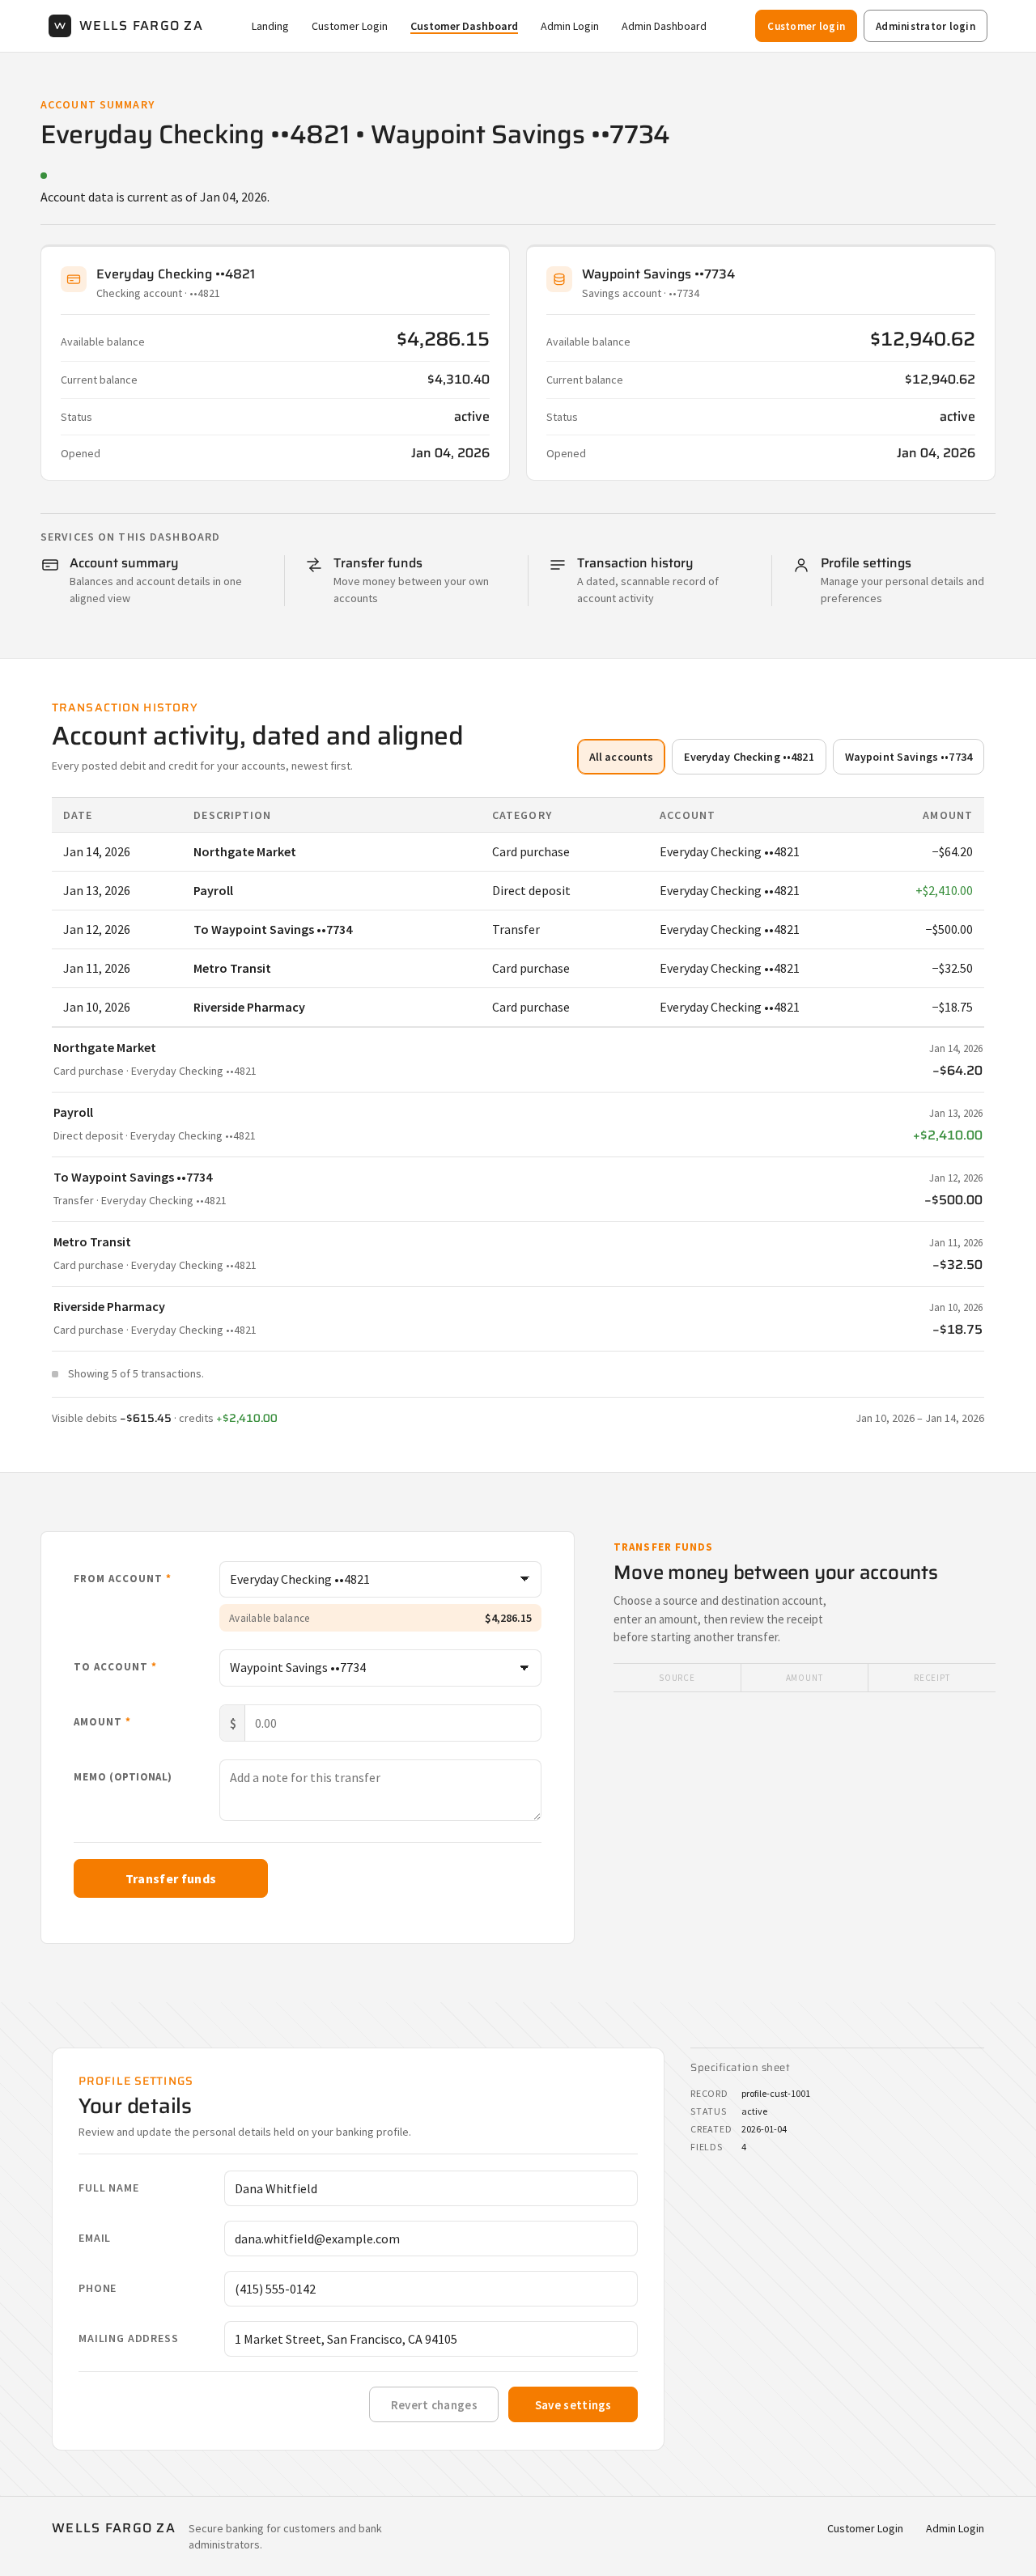Screen dimensions: 1036x2576
Task: Edit the Mailing address field
Action: pyautogui.click(x=431, y=2338)
